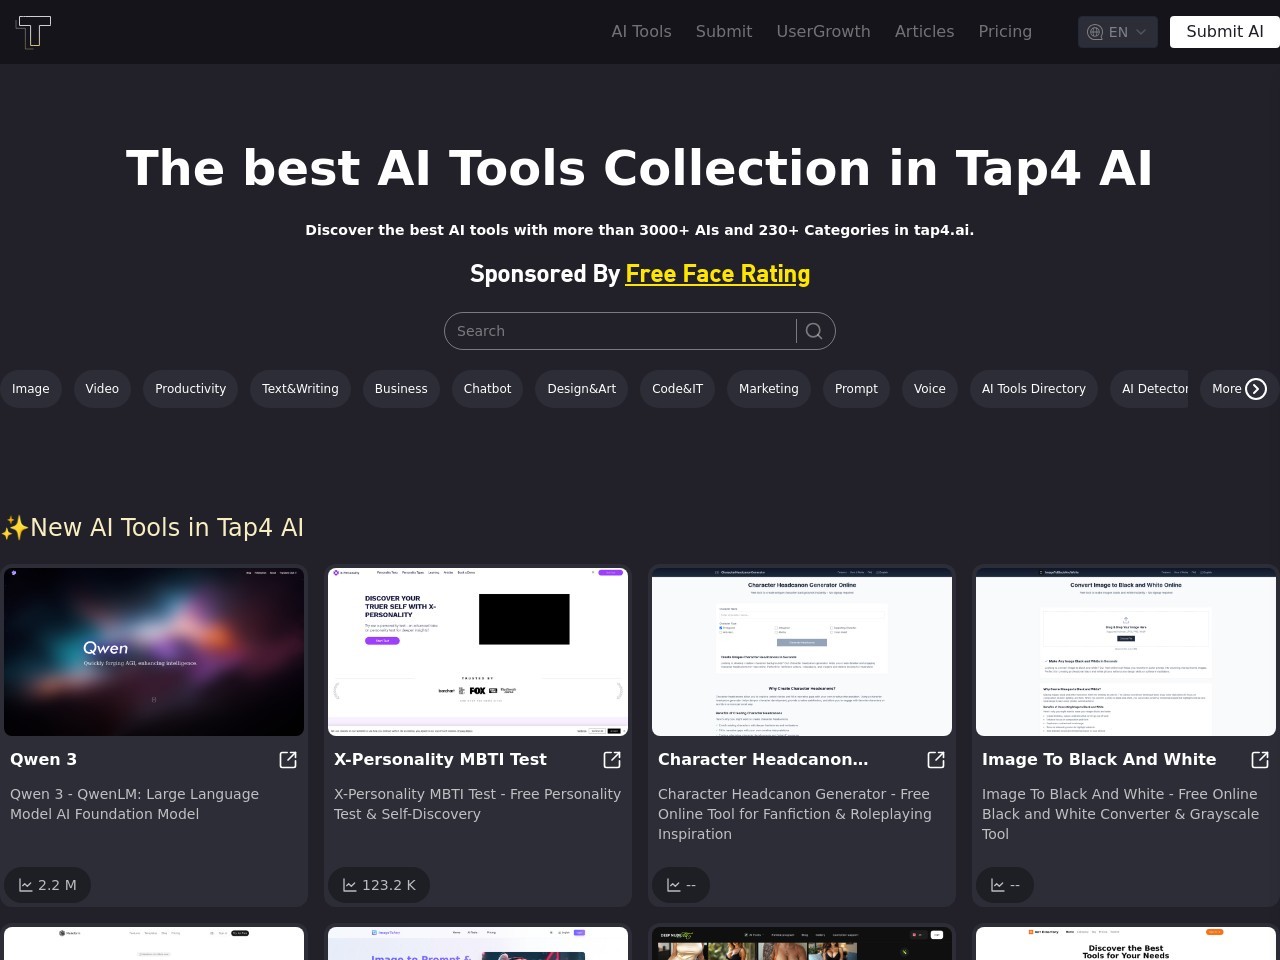Click the globe icon in language selector
This screenshot has width=1280, height=960.
click(x=1095, y=32)
